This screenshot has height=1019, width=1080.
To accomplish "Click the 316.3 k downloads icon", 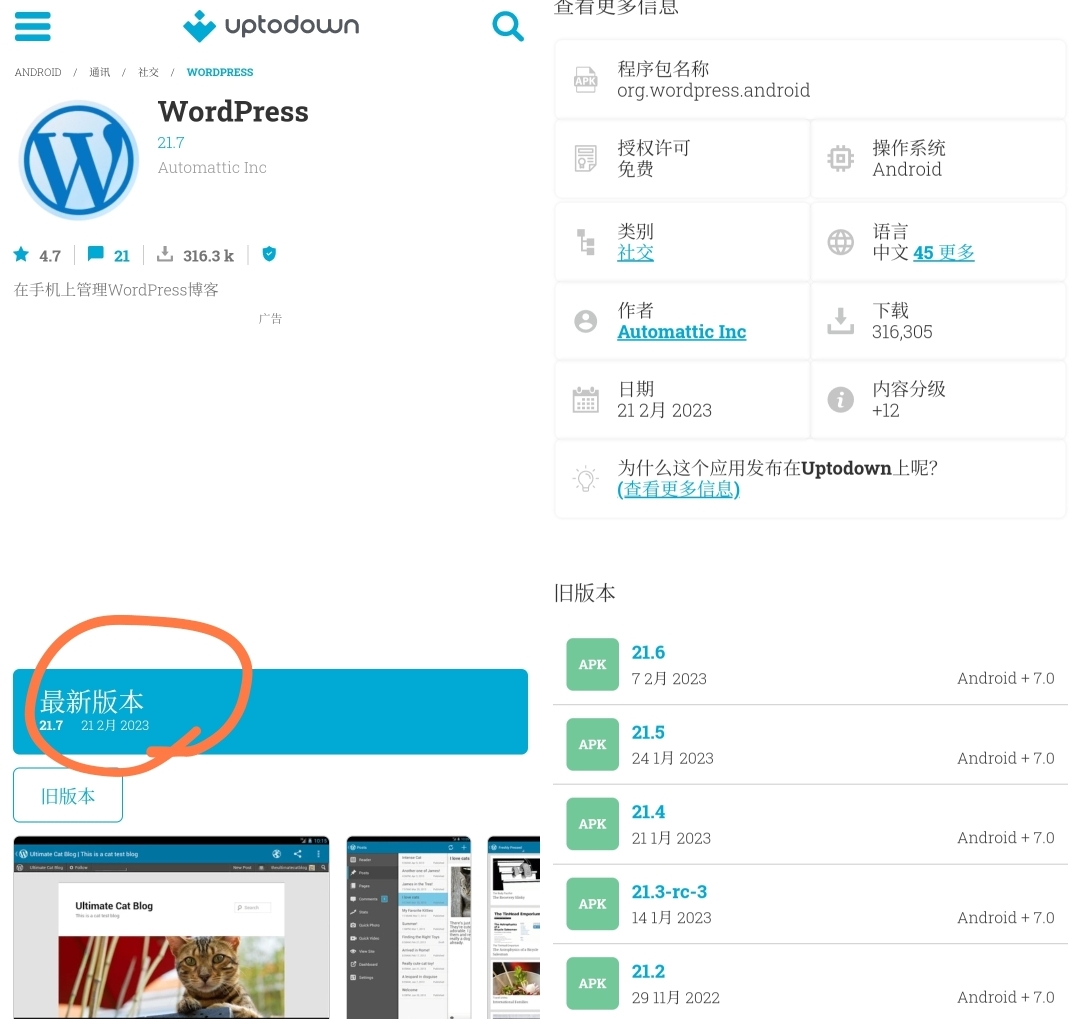I will pos(165,254).
